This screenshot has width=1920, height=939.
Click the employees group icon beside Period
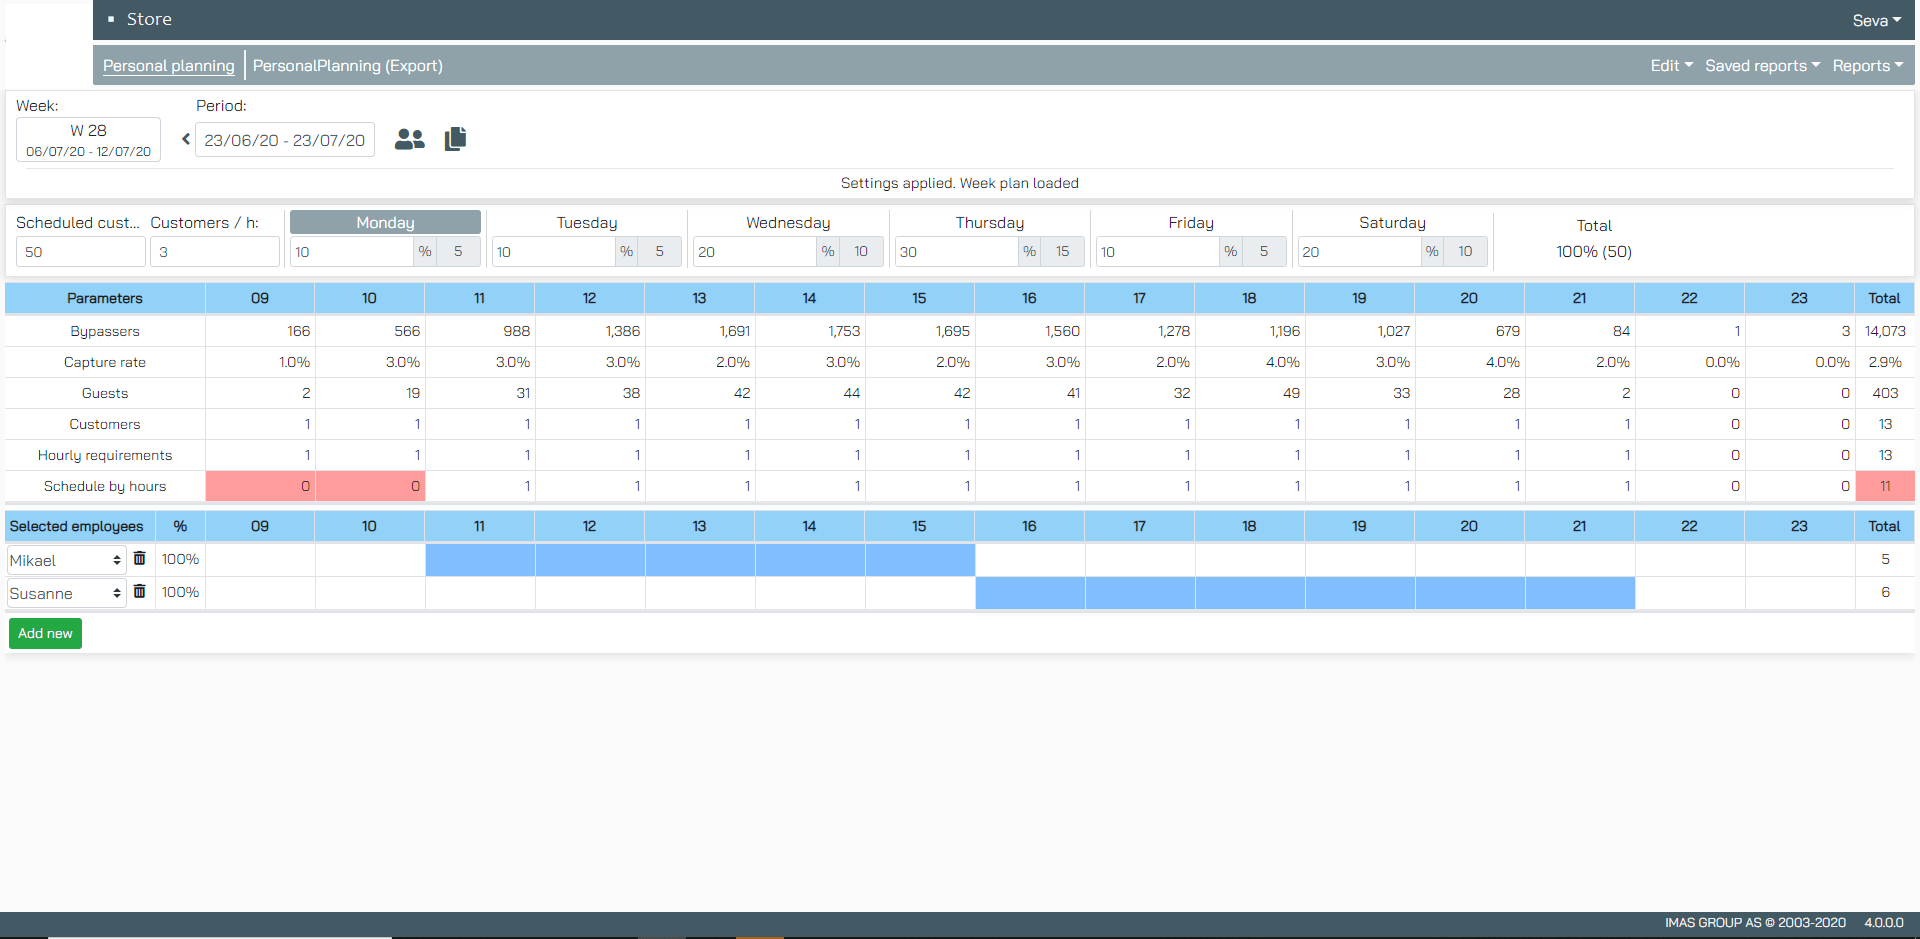click(x=409, y=140)
